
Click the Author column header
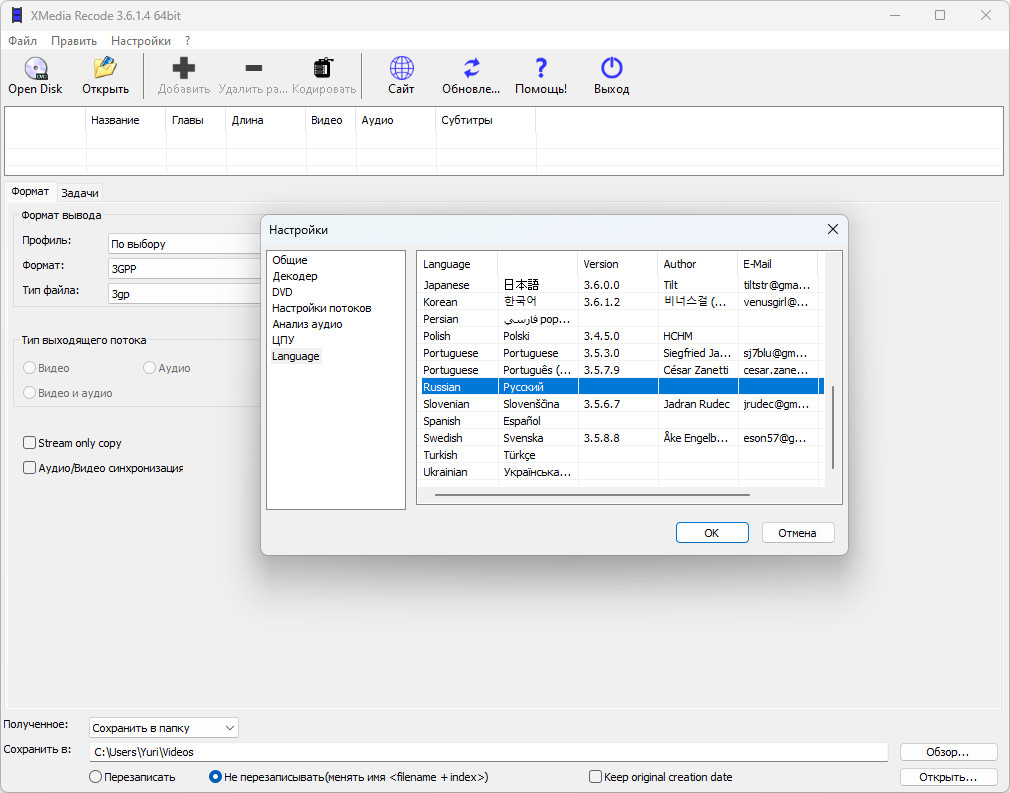[698, 264]
